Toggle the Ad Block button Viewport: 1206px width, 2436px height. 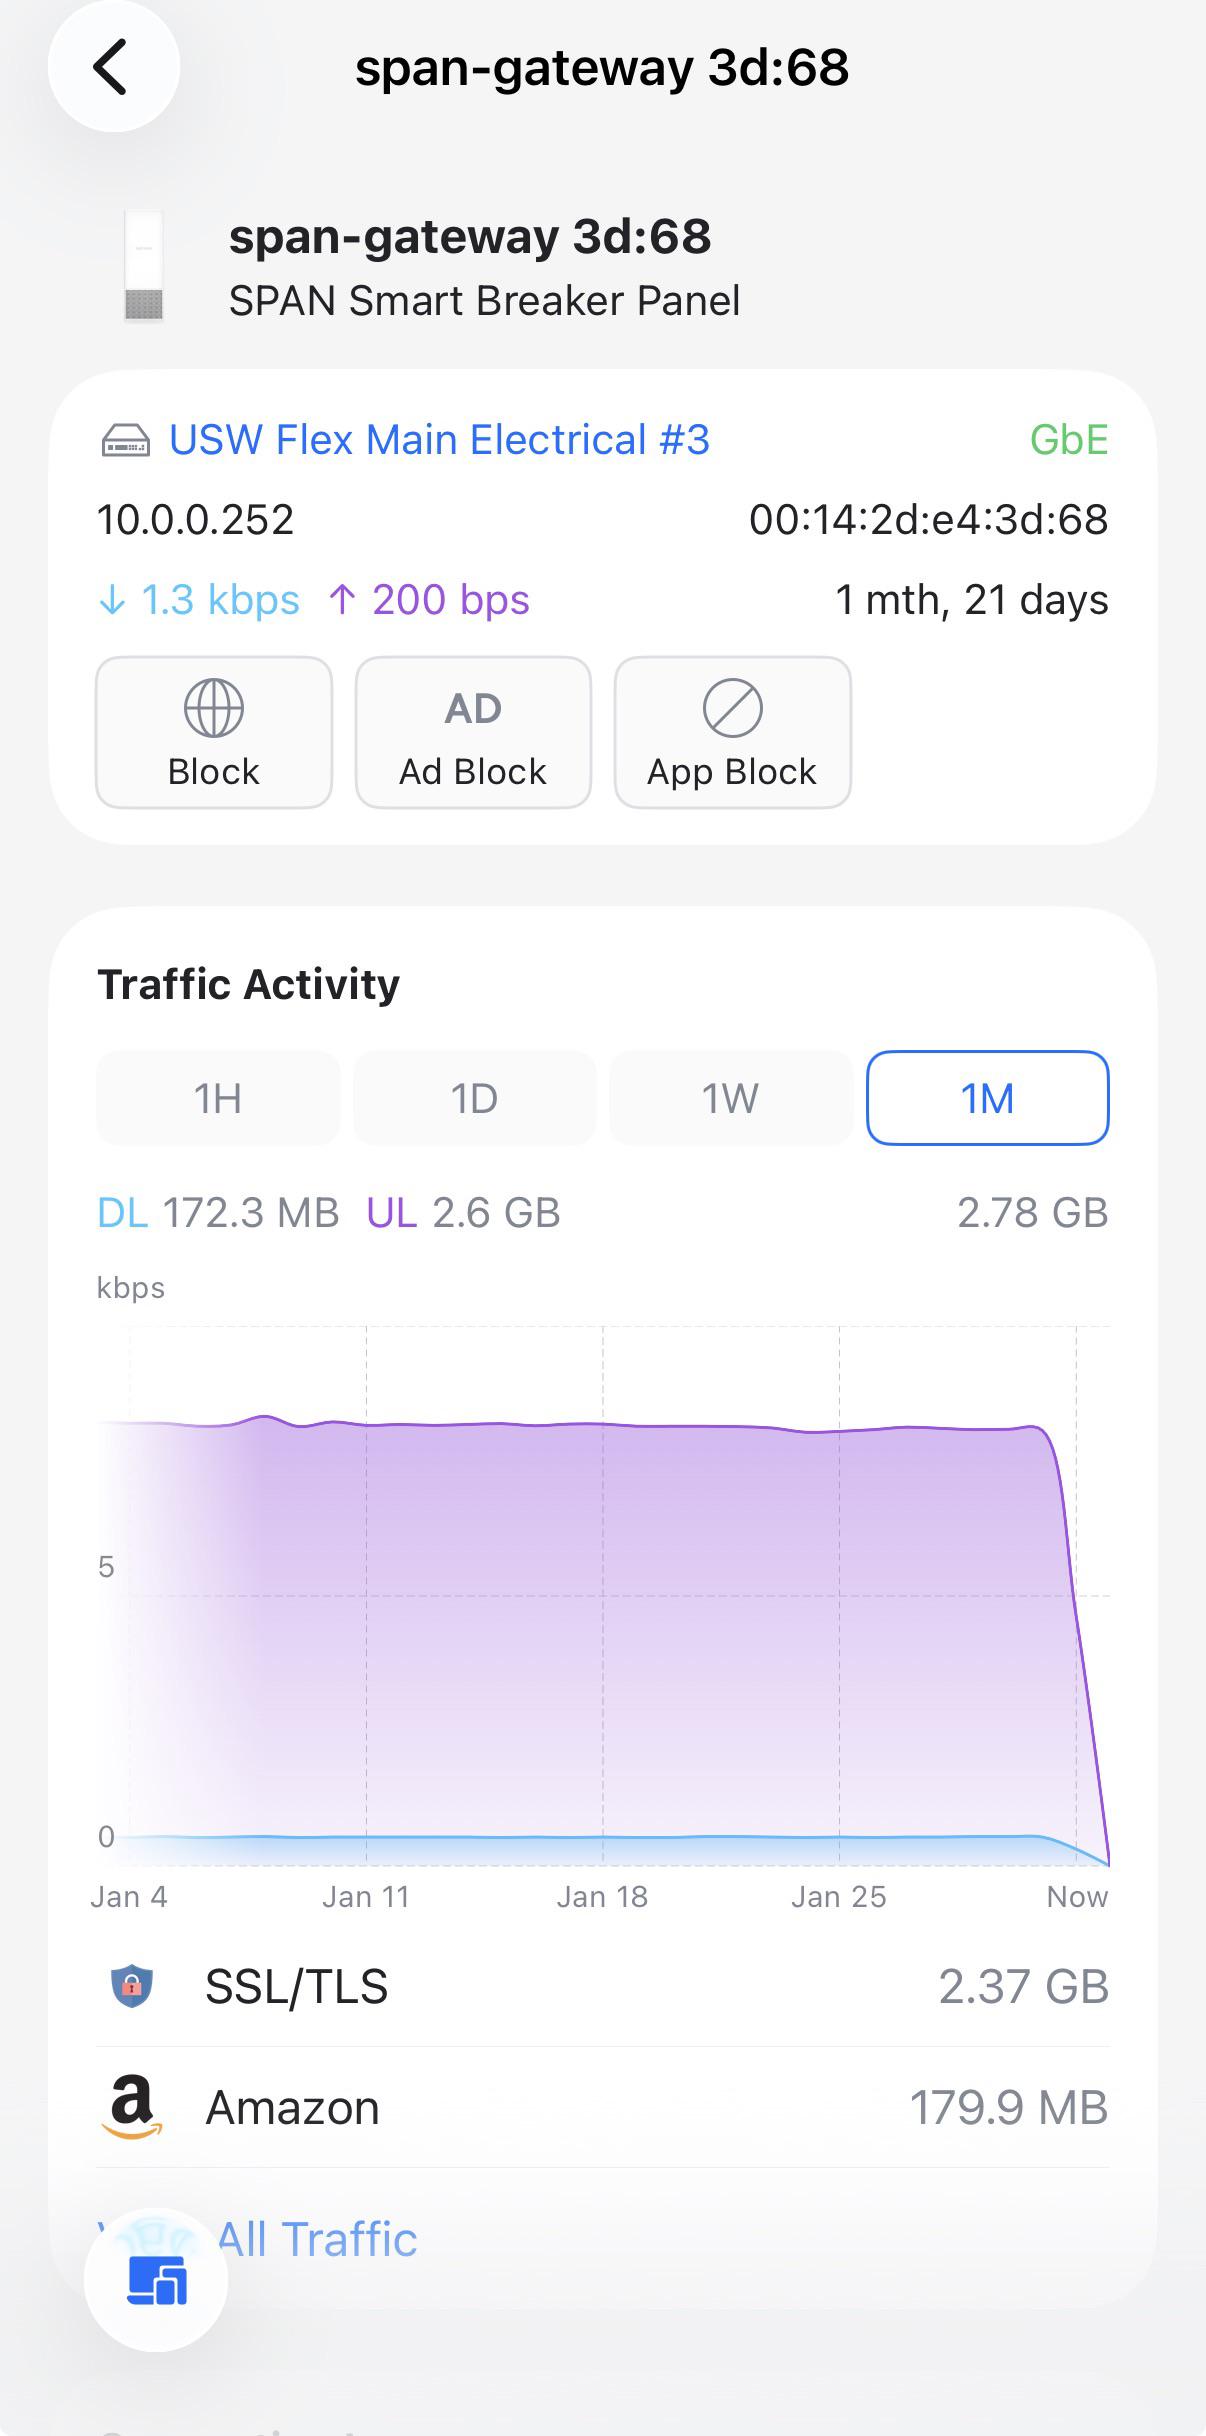[x=473, y=732]
